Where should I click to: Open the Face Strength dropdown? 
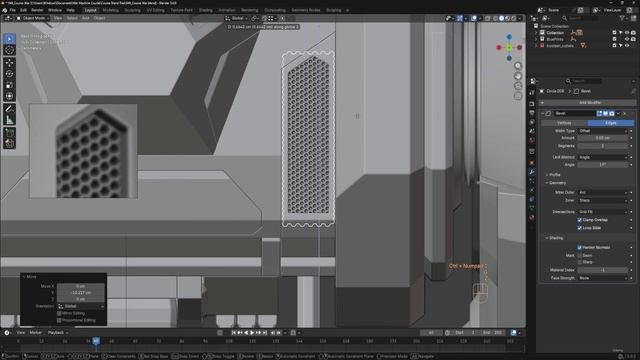[x=603, y=278]
